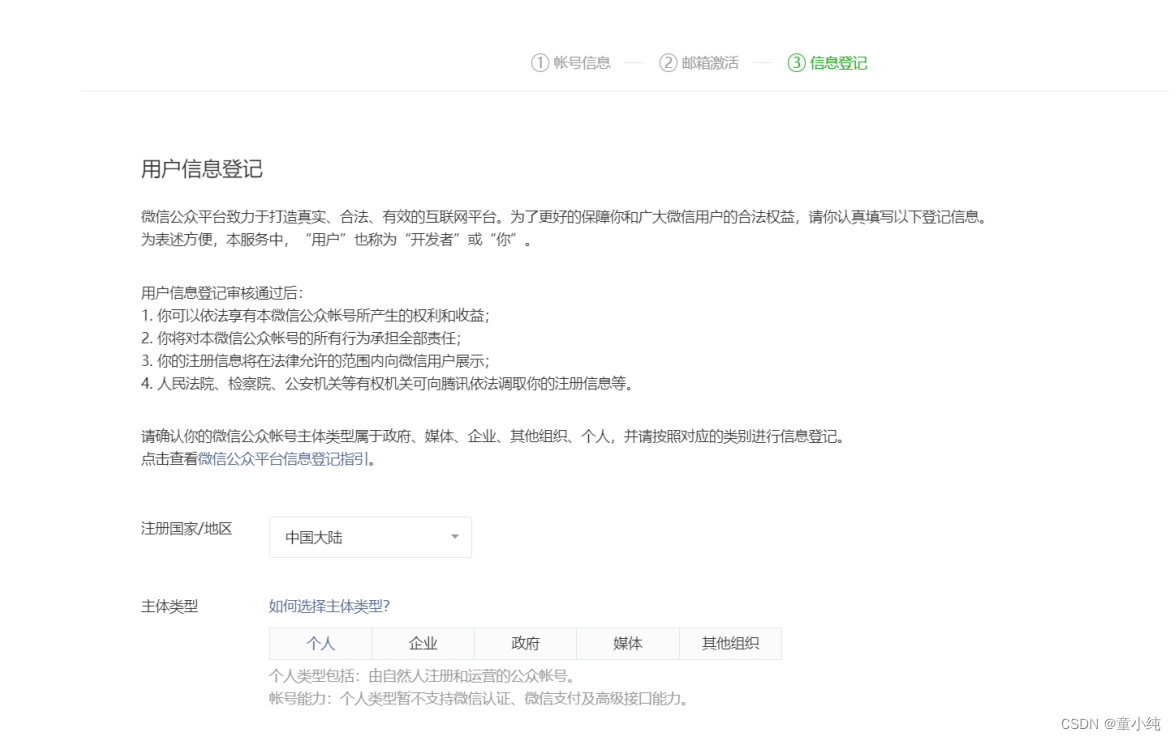Click line 4 about 人民法院、检察院
Image resolution: width=1176 pixels, height=740 pixels.
[388, 384]
